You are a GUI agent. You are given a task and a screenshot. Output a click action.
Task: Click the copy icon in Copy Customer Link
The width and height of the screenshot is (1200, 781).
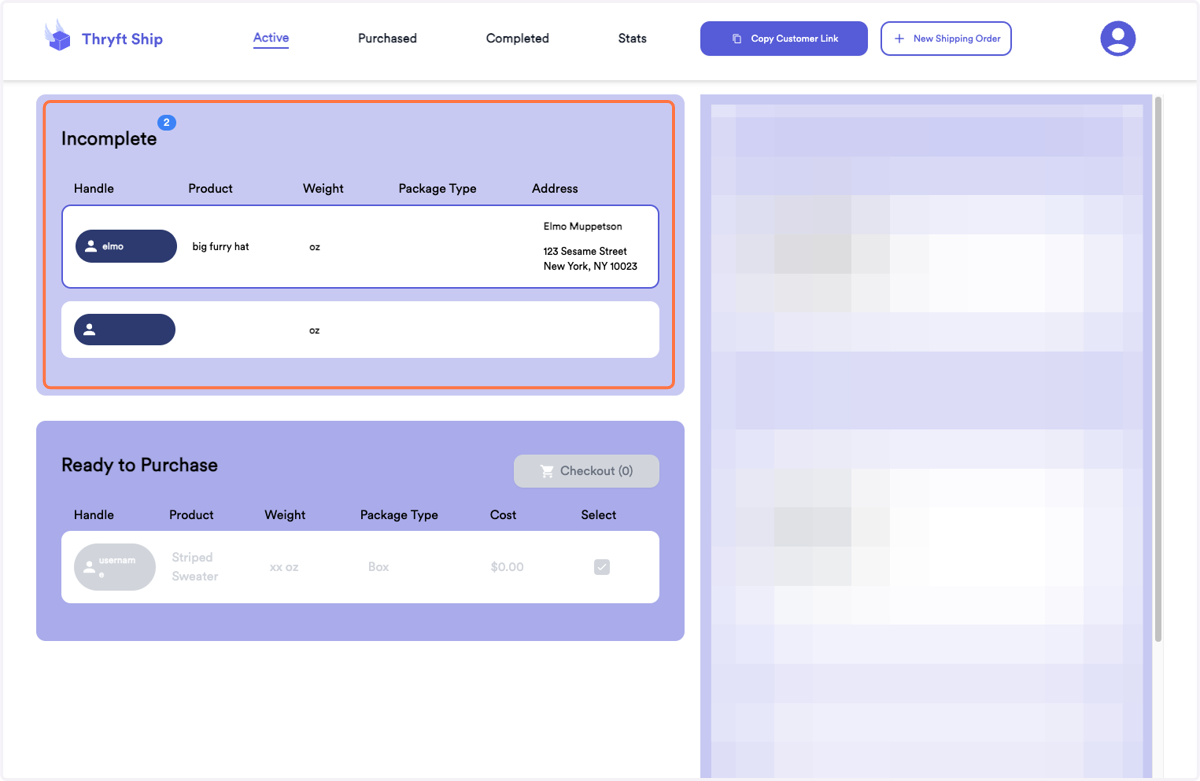(737, 39)
